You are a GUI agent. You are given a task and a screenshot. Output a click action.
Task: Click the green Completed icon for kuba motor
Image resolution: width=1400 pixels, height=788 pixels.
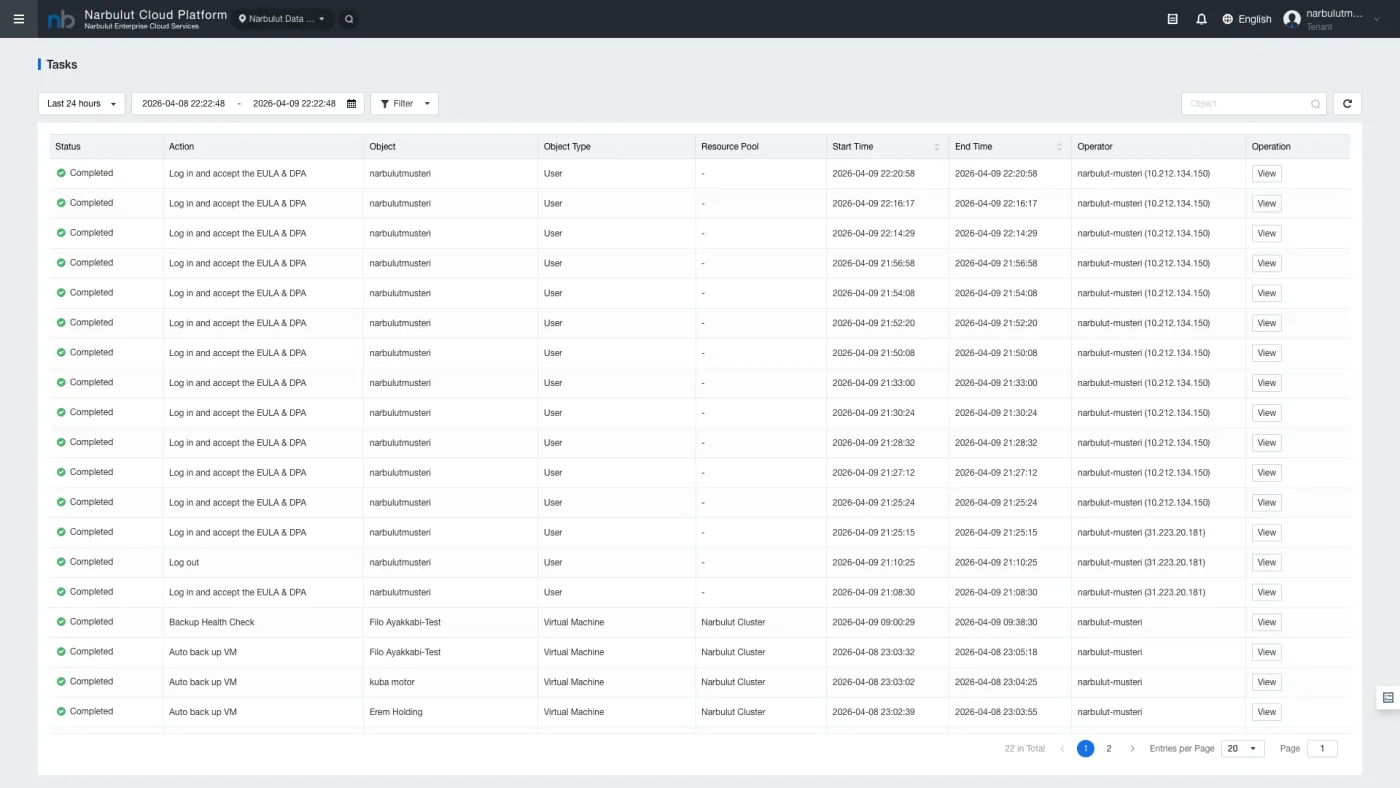(x=61, y=682)
